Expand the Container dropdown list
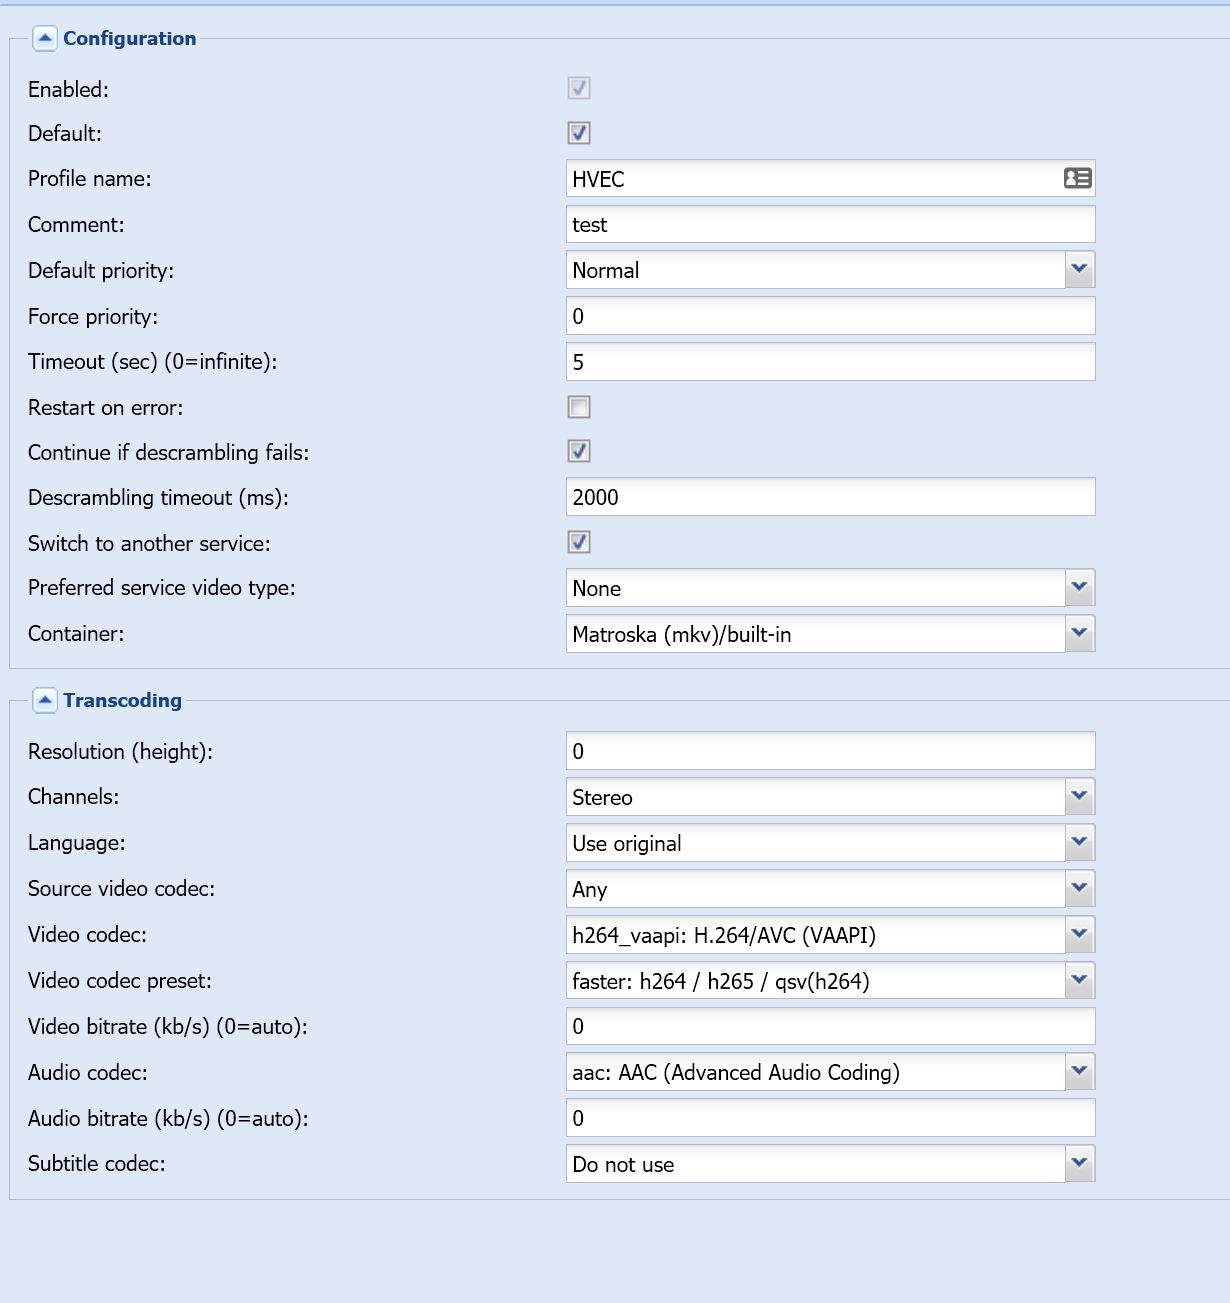The image size is (1230, 1303). pyautogui.click(x=1080, y=634)
